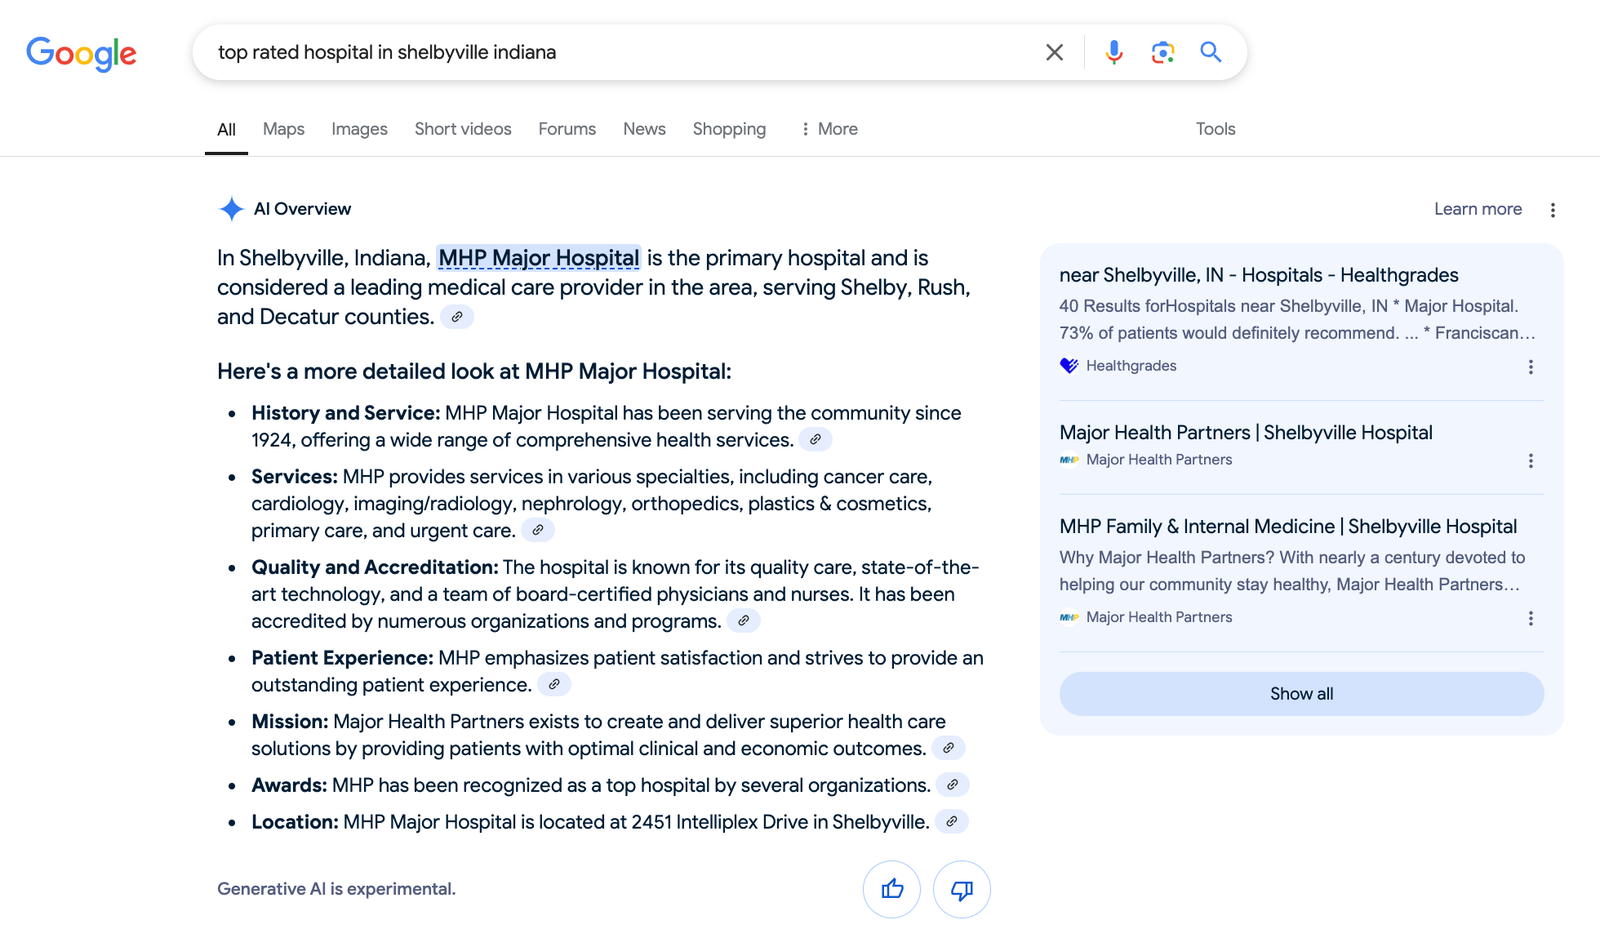The width and height of the screenshot is (1600, 938).
Task: Open source link icon after urgent care
Action: click(538, 530)
